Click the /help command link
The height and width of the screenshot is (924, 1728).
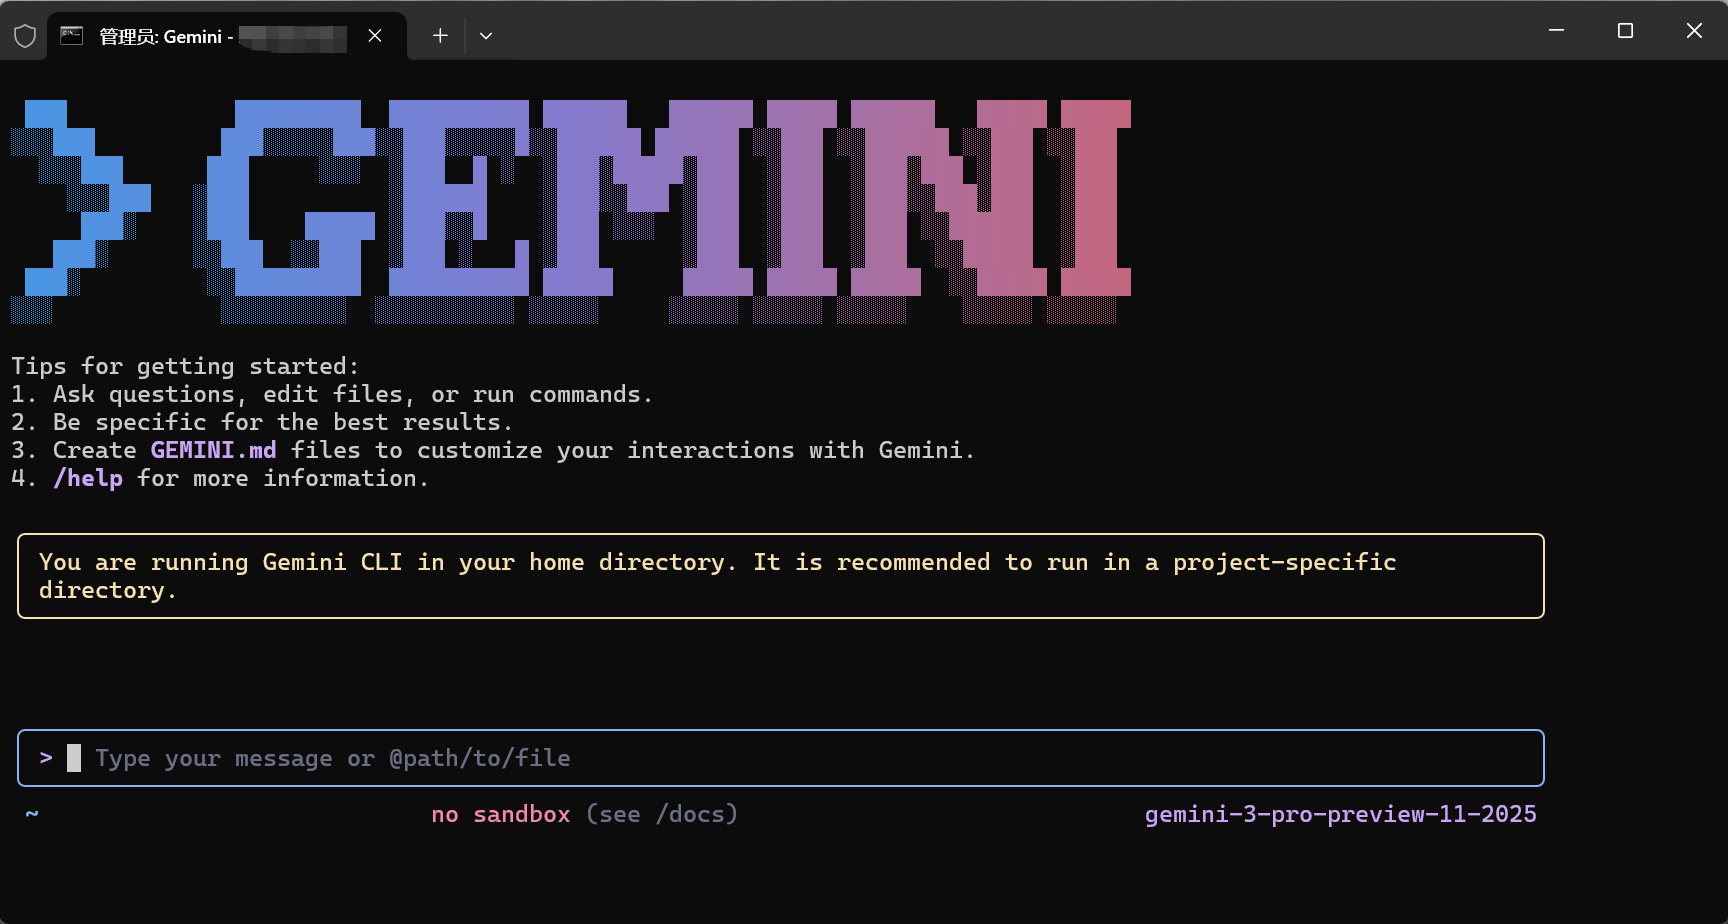(88, 478)
